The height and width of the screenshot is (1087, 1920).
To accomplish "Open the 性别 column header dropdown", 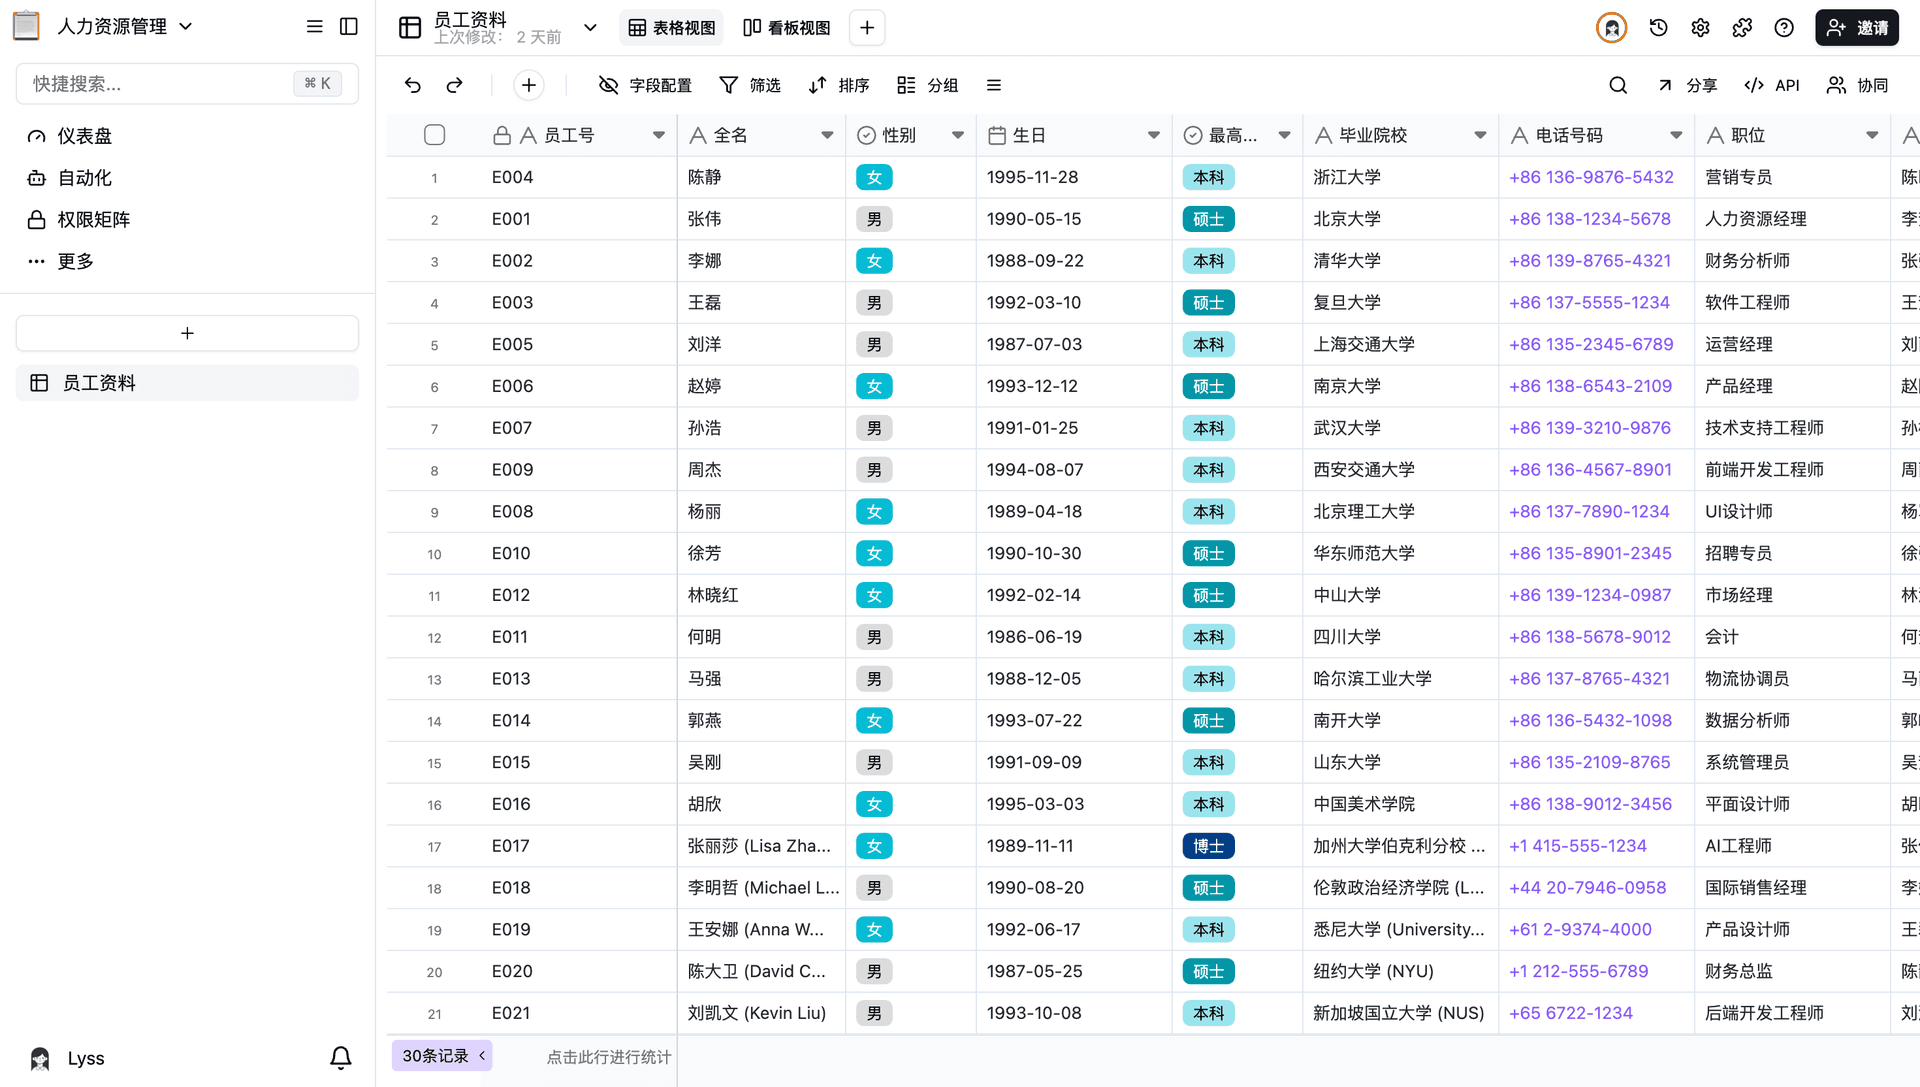I will pyautogui.click(x=957, y=134).
